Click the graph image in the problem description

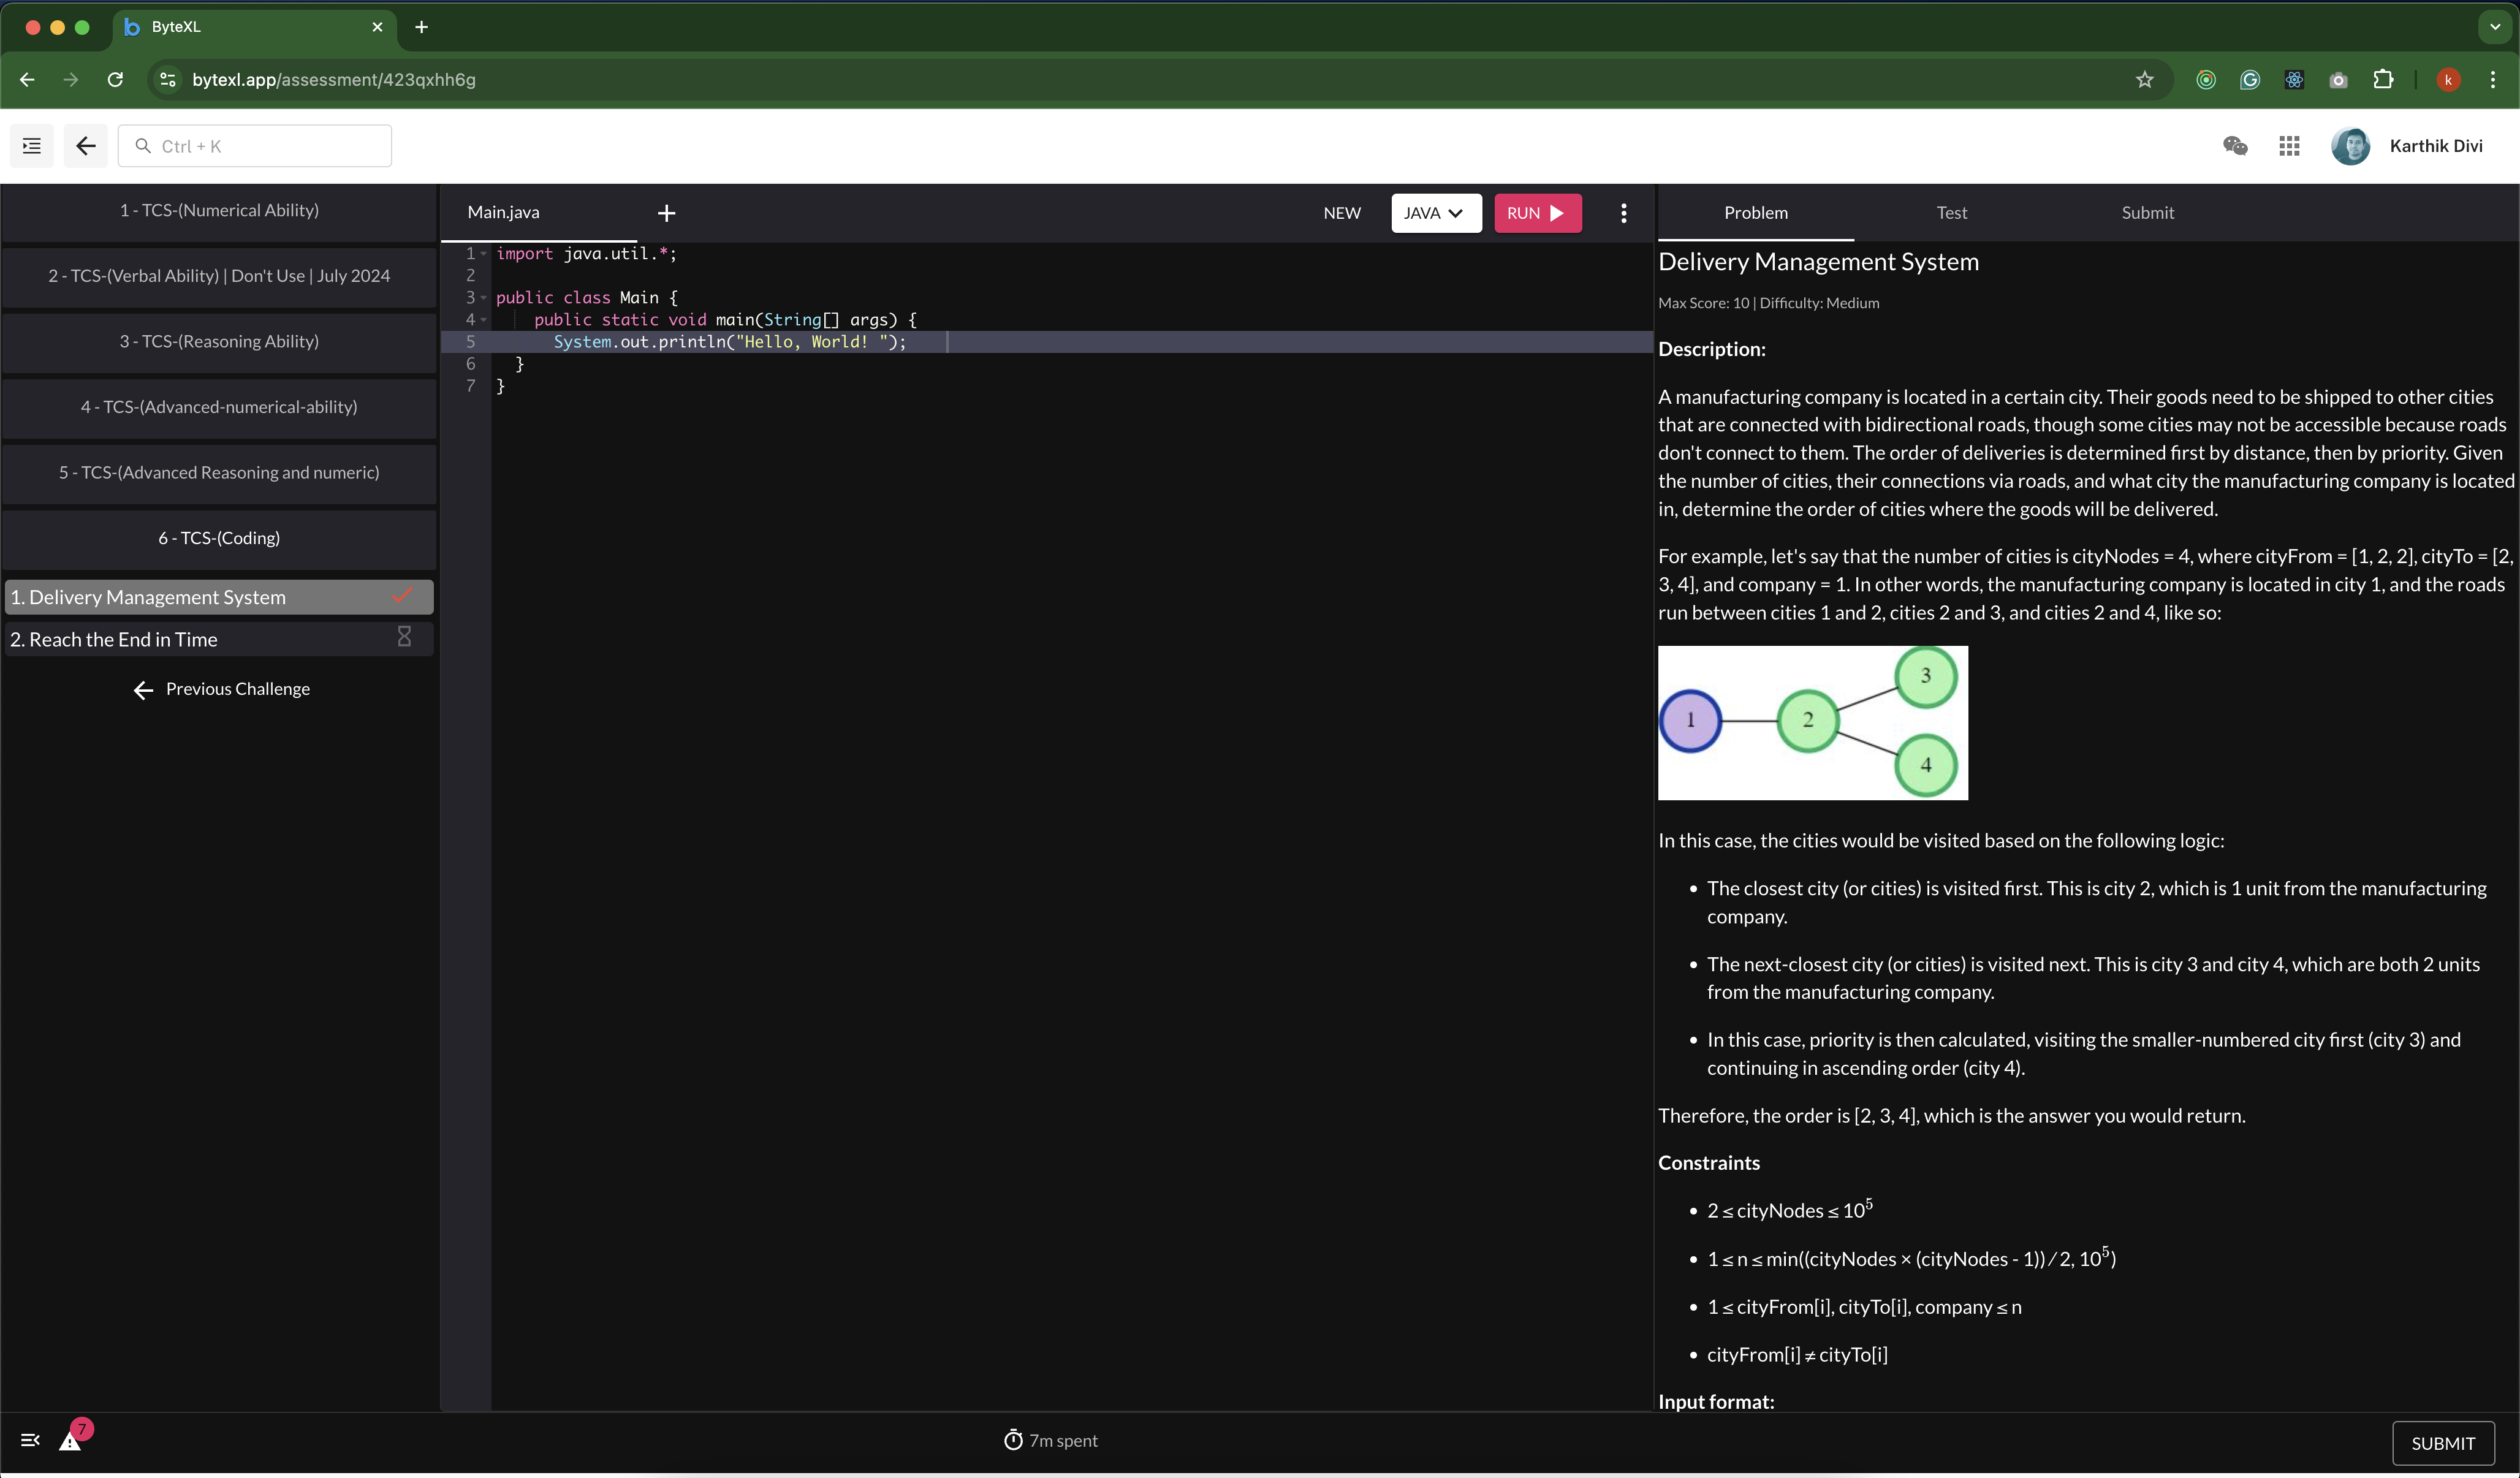[x=1813, y=723]
